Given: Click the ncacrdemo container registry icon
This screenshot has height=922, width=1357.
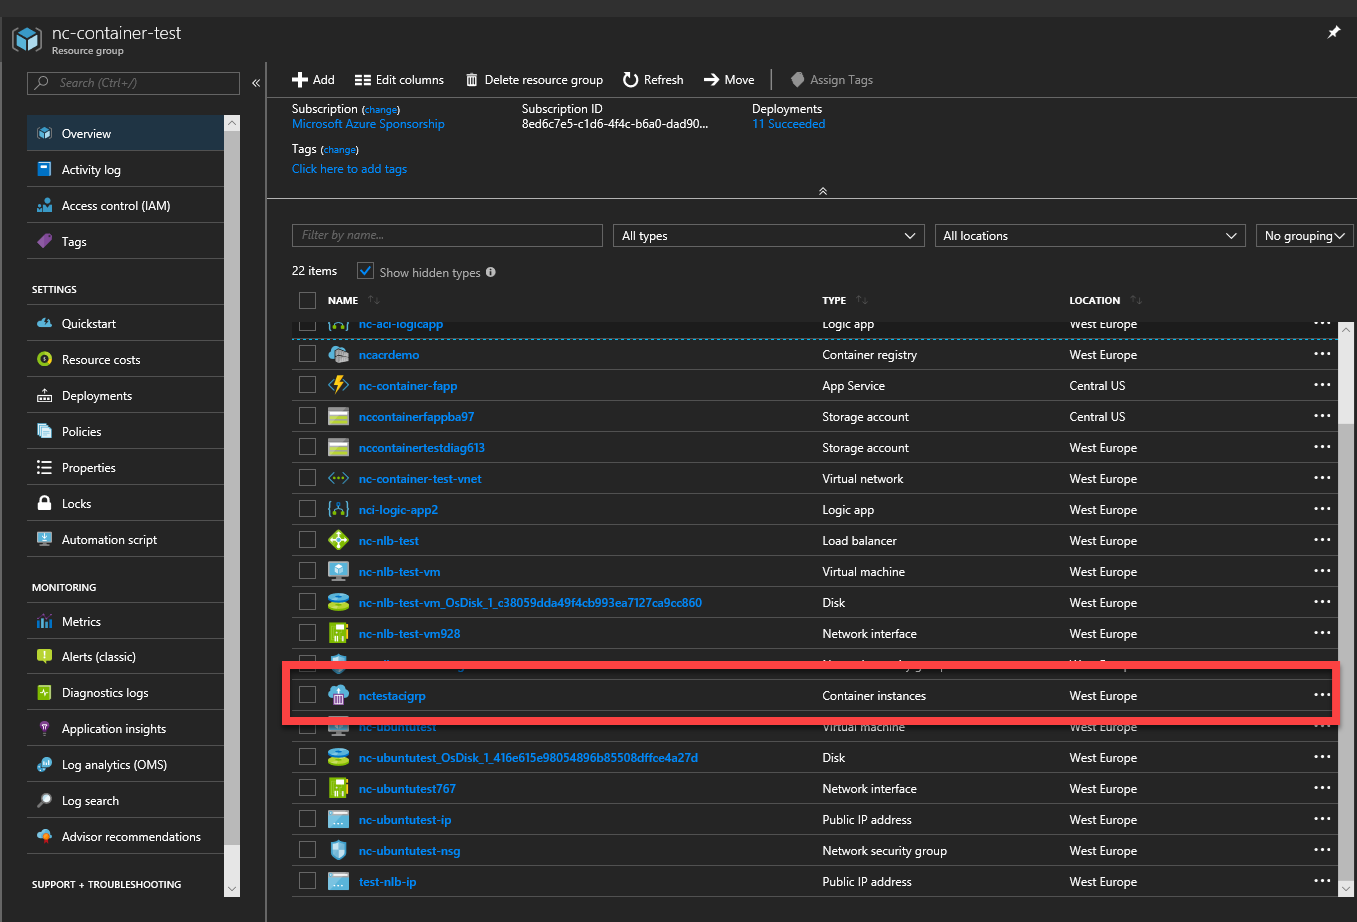Looking at the screenshot, I should (338, 354).
